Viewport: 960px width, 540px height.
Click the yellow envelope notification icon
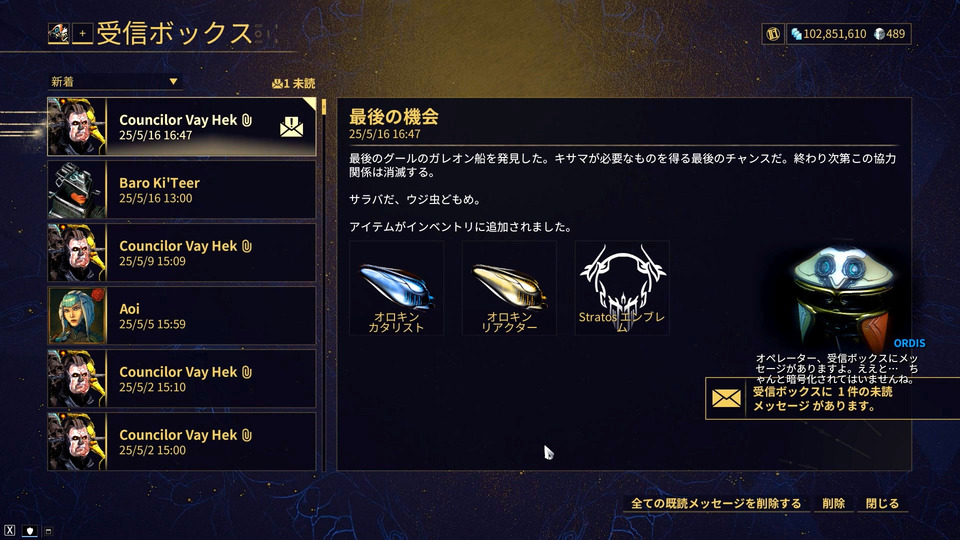[726, 399]
